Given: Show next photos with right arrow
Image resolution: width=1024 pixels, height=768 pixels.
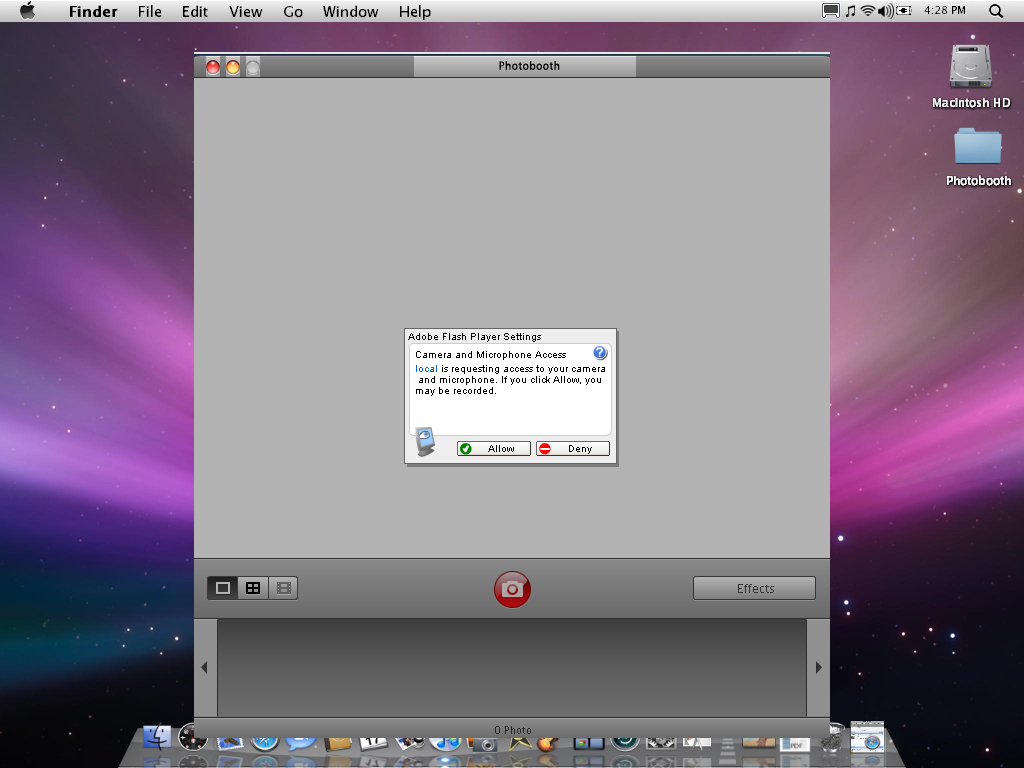Looking at the screenshot, I should coord(818,667).
